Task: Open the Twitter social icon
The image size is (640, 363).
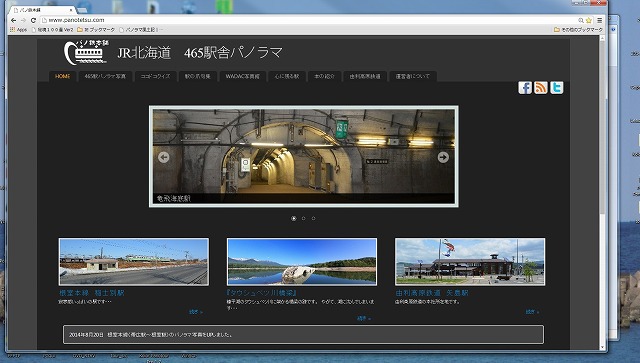Action: (x=557, y=88)
